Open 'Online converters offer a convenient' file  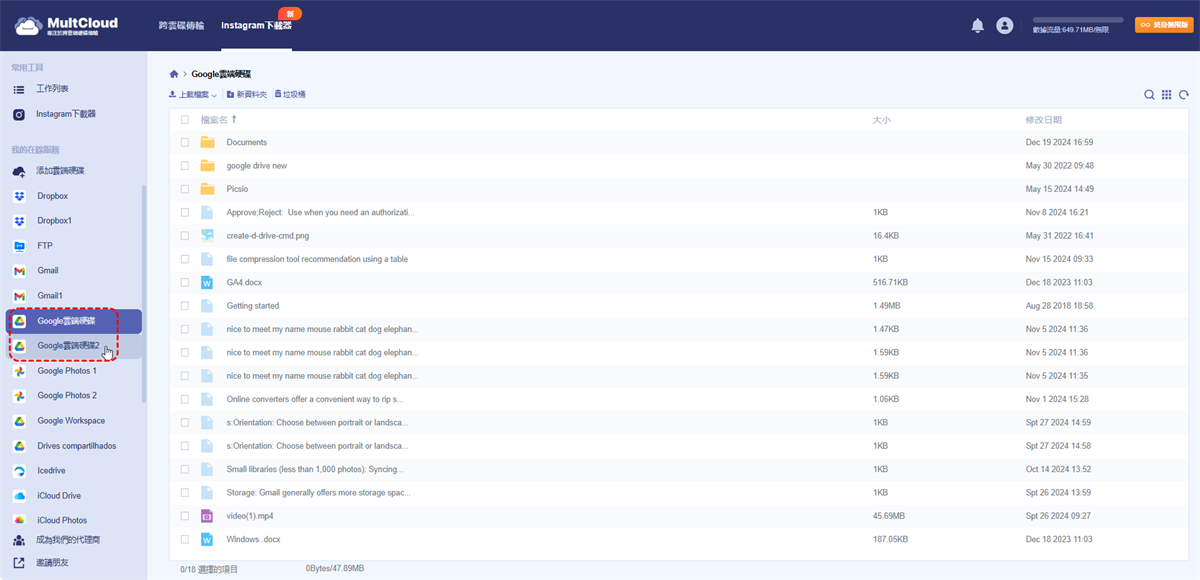pyautogui.click(x=315, y=399)
